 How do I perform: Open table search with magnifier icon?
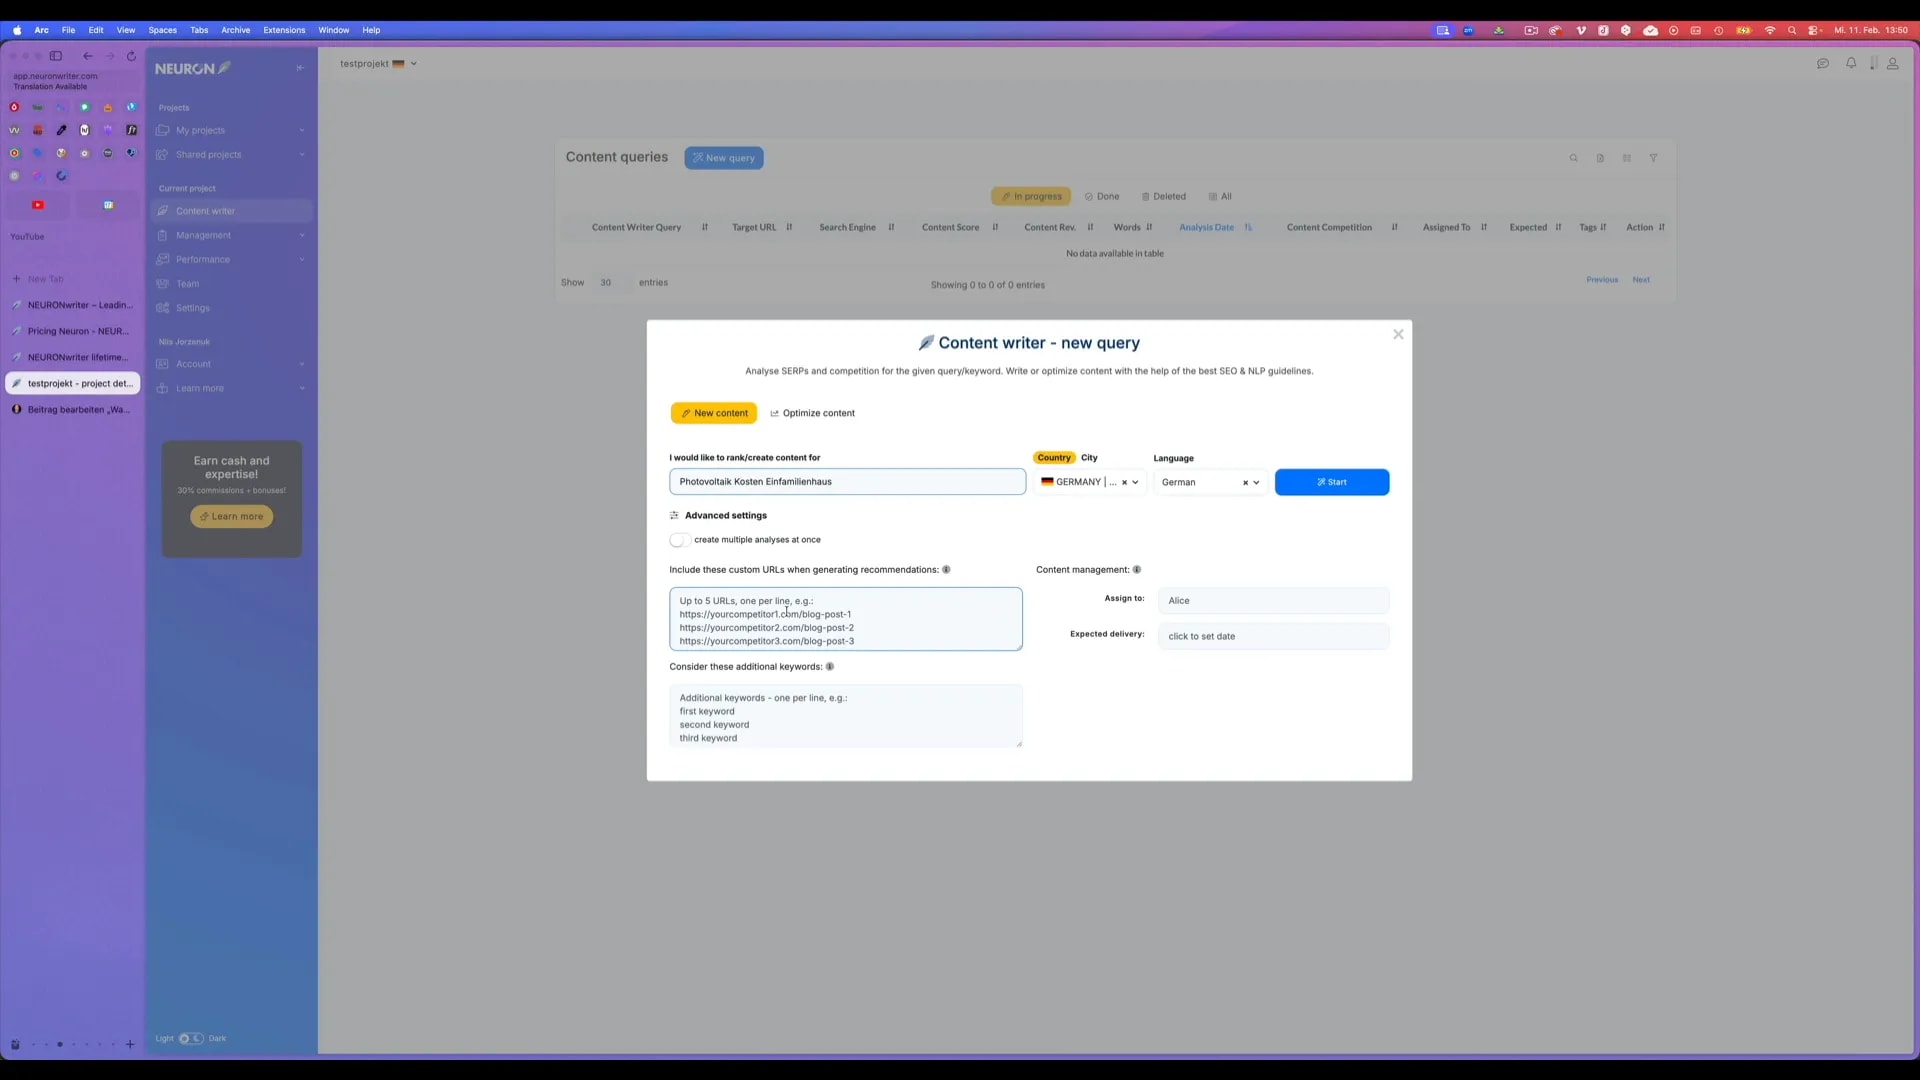[x=1574, y=157]
